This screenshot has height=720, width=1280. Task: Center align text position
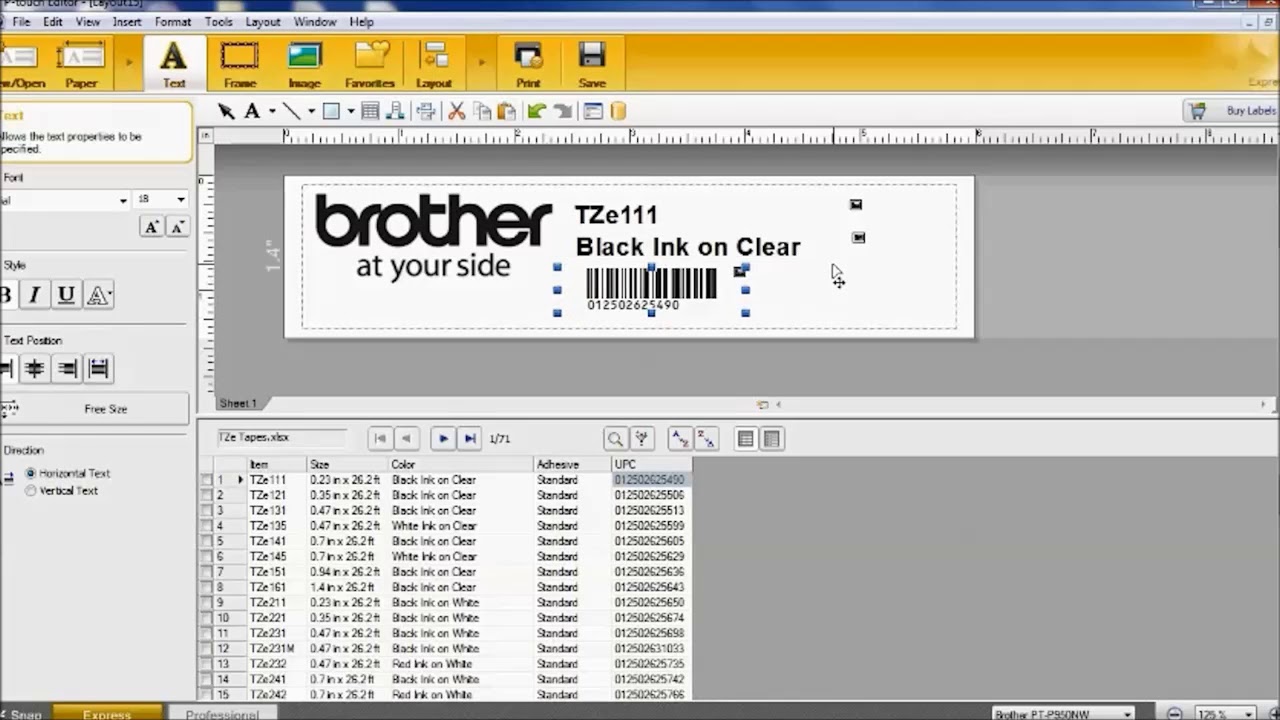pyautogui.click(x=34, y=369)
